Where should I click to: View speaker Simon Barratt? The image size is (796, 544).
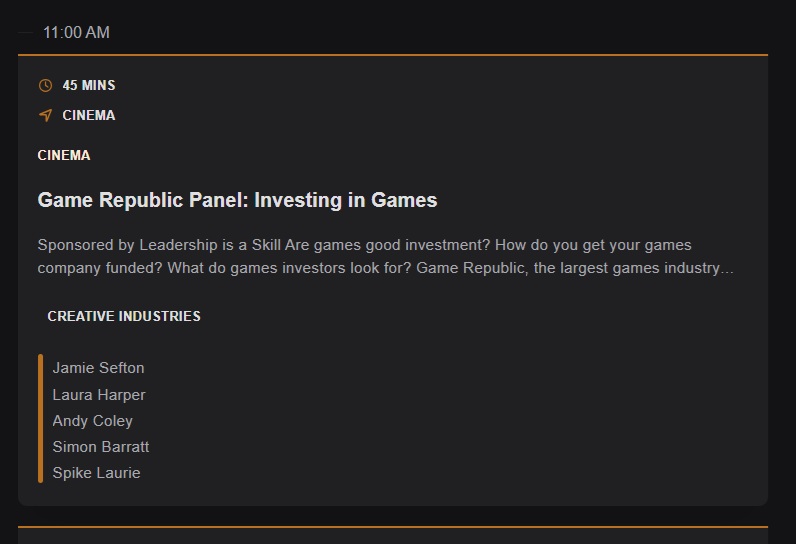click(101, 447)
